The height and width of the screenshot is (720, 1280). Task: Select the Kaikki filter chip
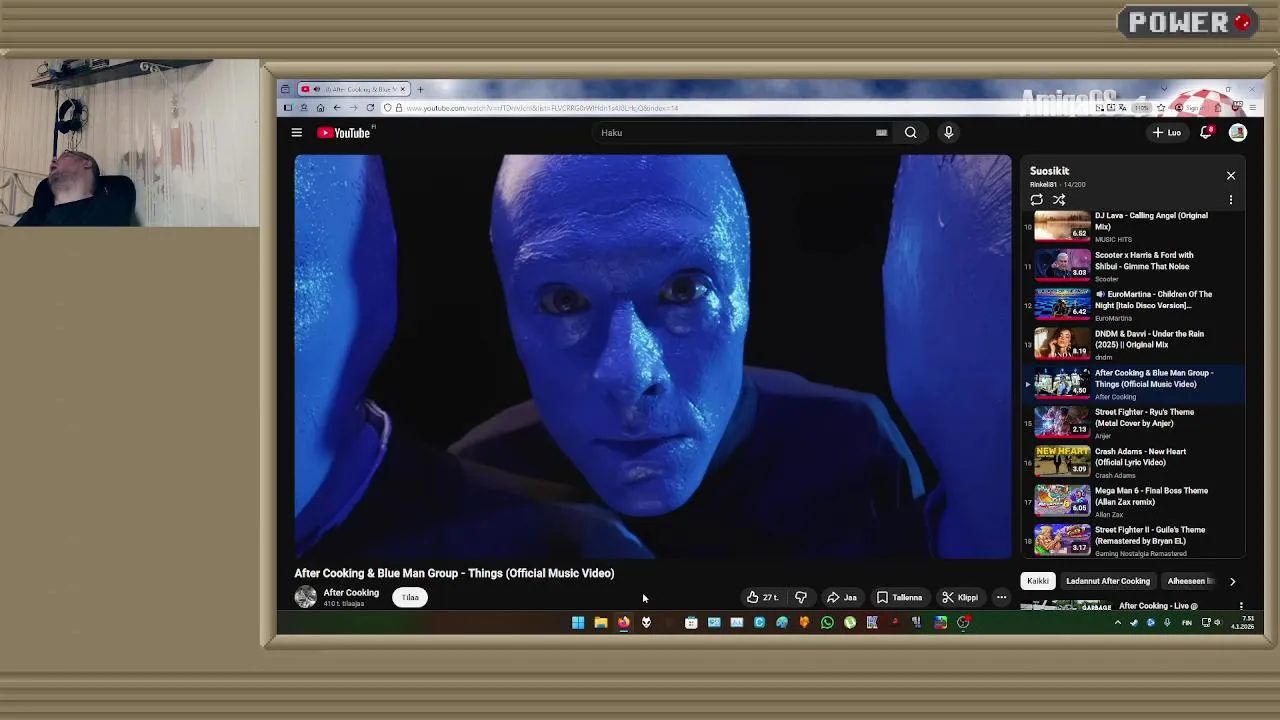click(x=1038, y=581)
